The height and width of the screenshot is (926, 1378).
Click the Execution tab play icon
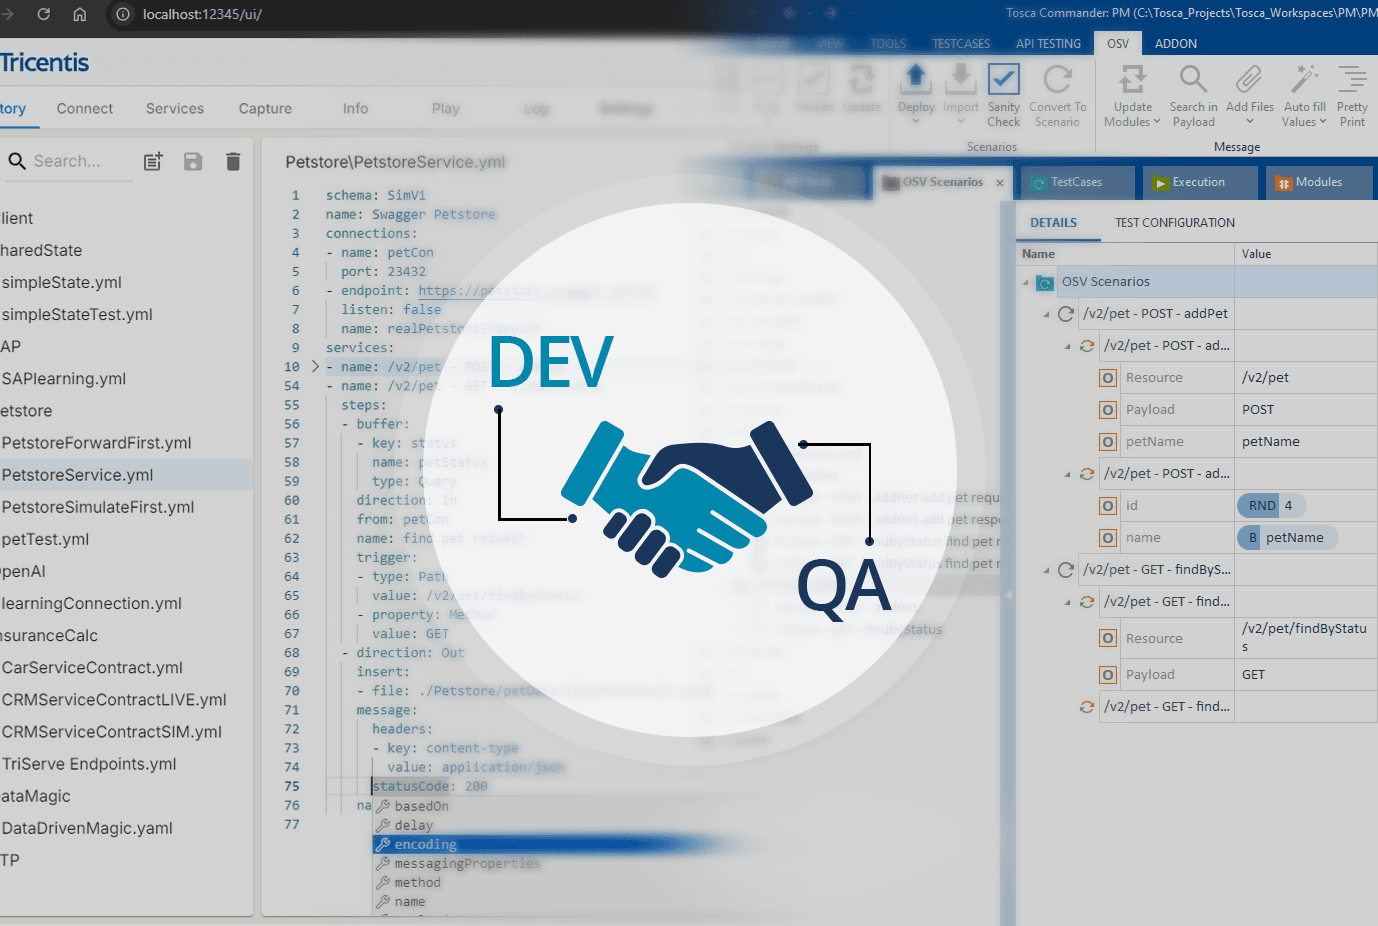click(x=1160, y=183)
